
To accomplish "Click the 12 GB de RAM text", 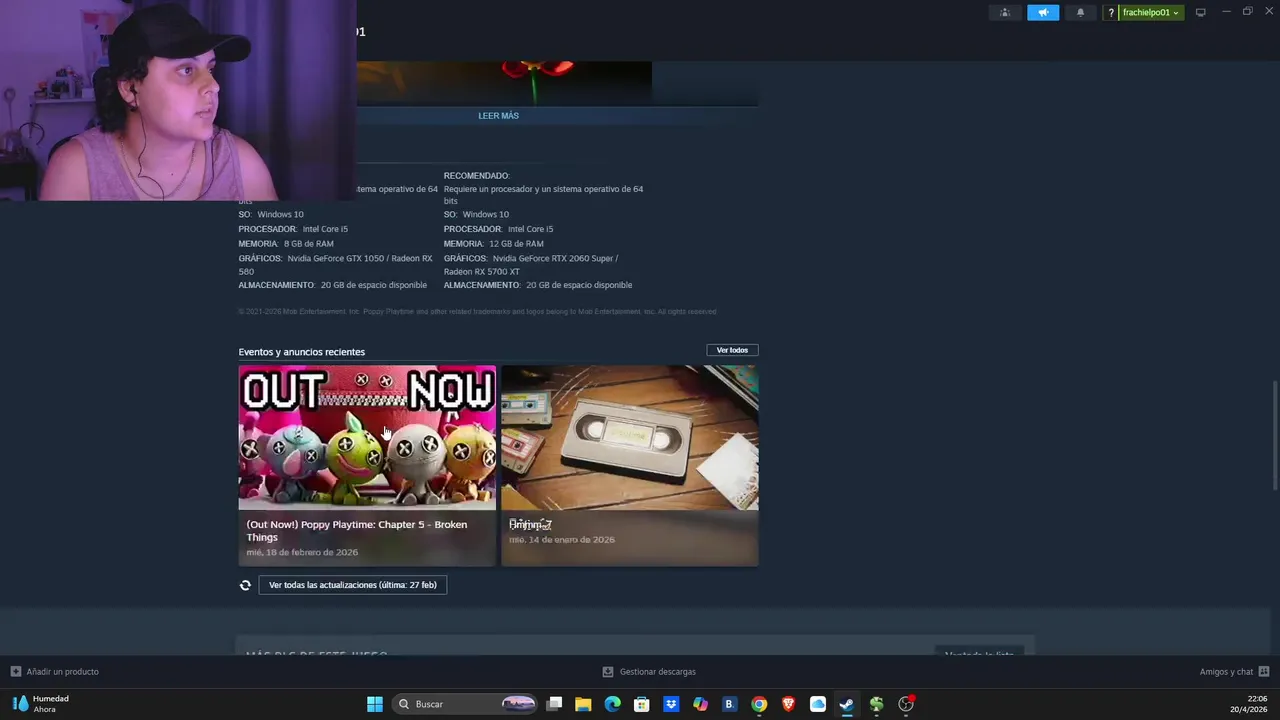I will pyautogui.click(x=516, y=244).
